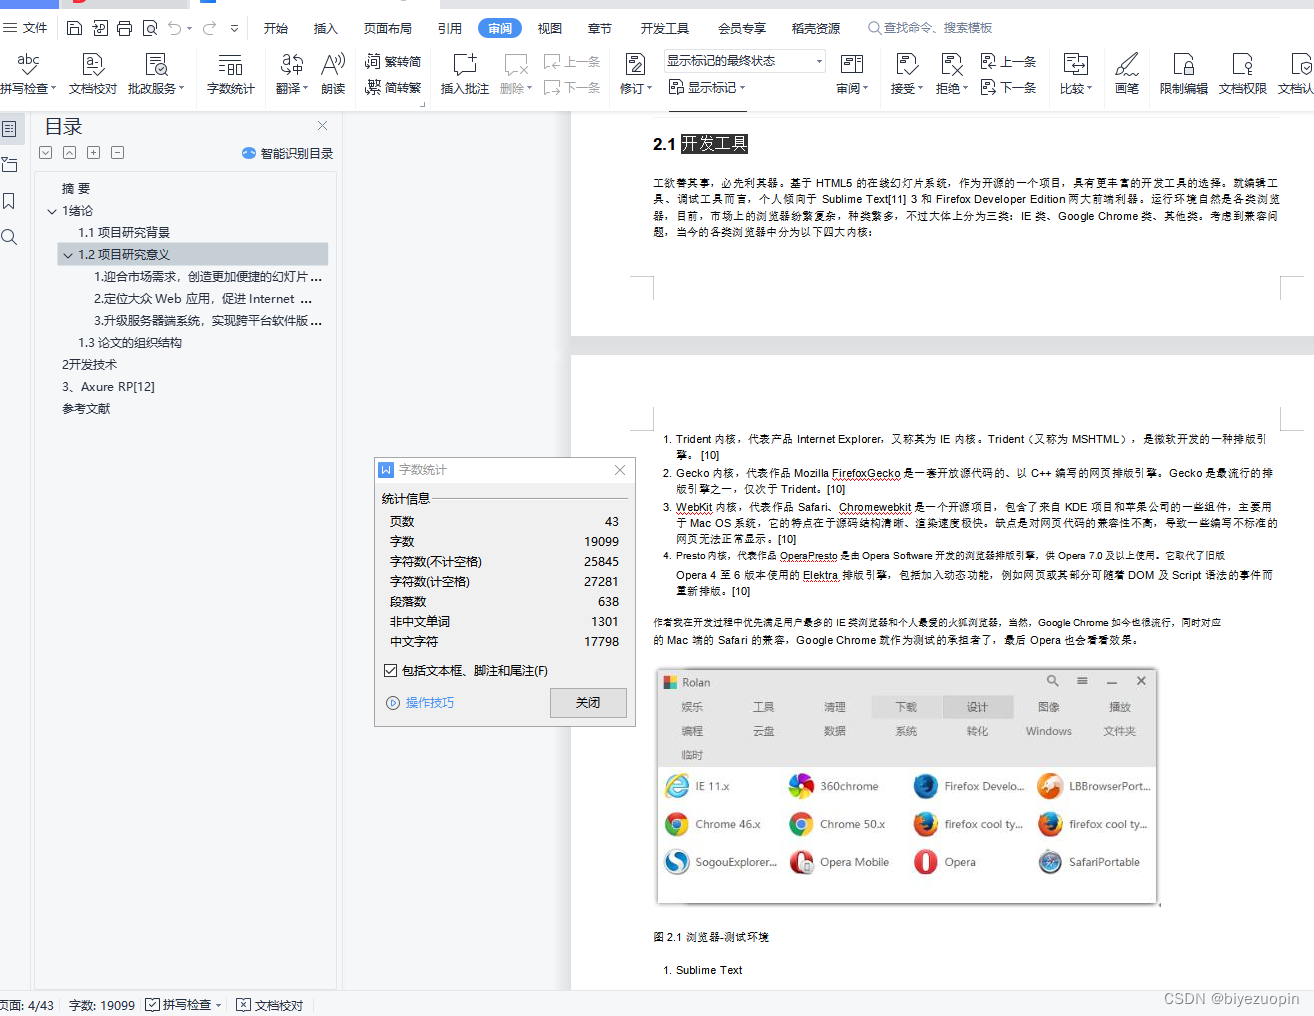
Task: Click the expand-all plus icon in 目录 pane
Action: (93, 153)
